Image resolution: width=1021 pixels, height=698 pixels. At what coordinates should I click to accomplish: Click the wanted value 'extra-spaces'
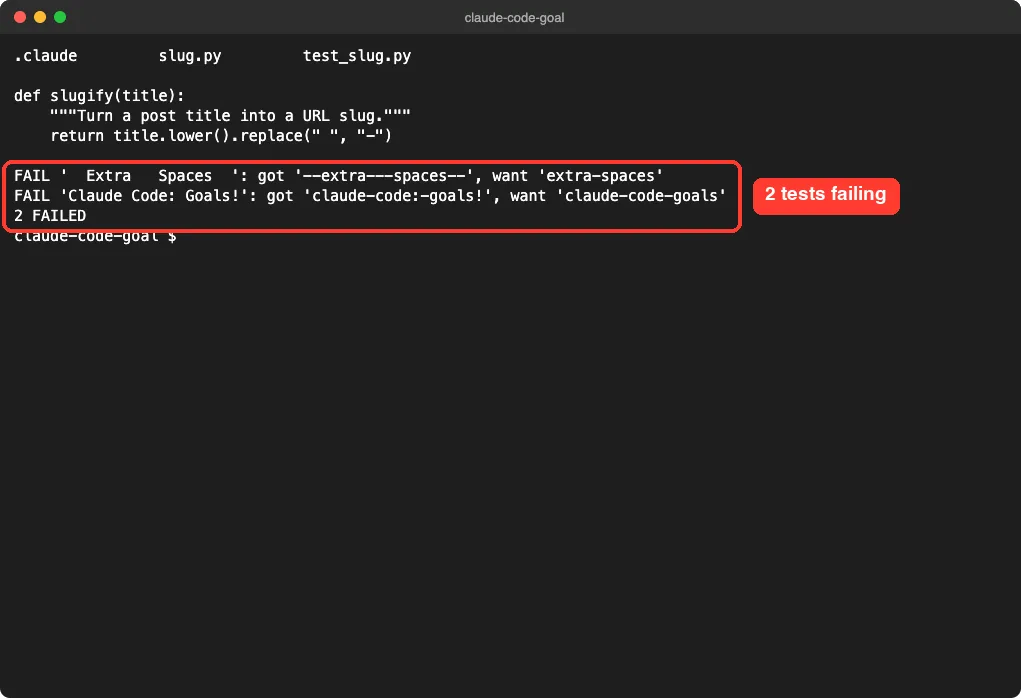point(600,176)
